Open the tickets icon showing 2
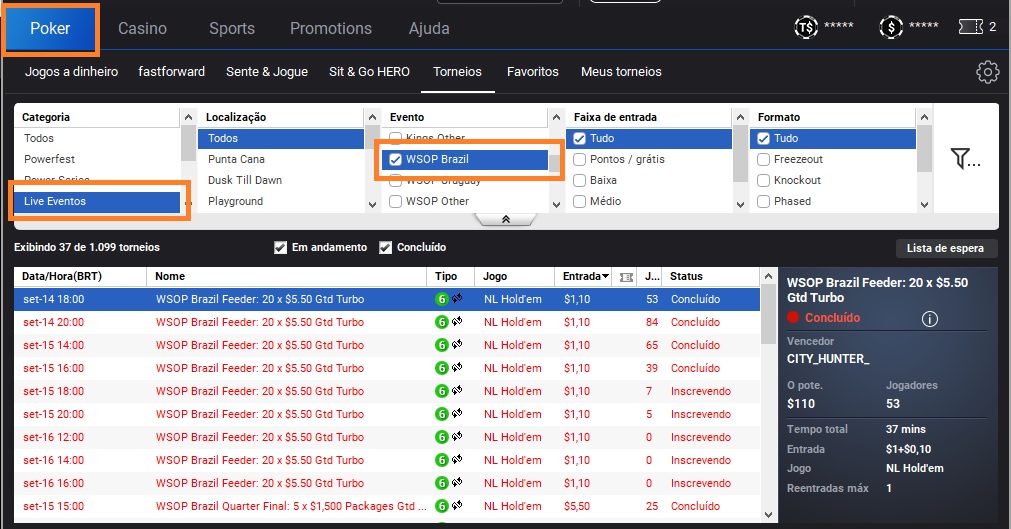The height and width of the screenshot is (529, 1011). tap(971, 26)
